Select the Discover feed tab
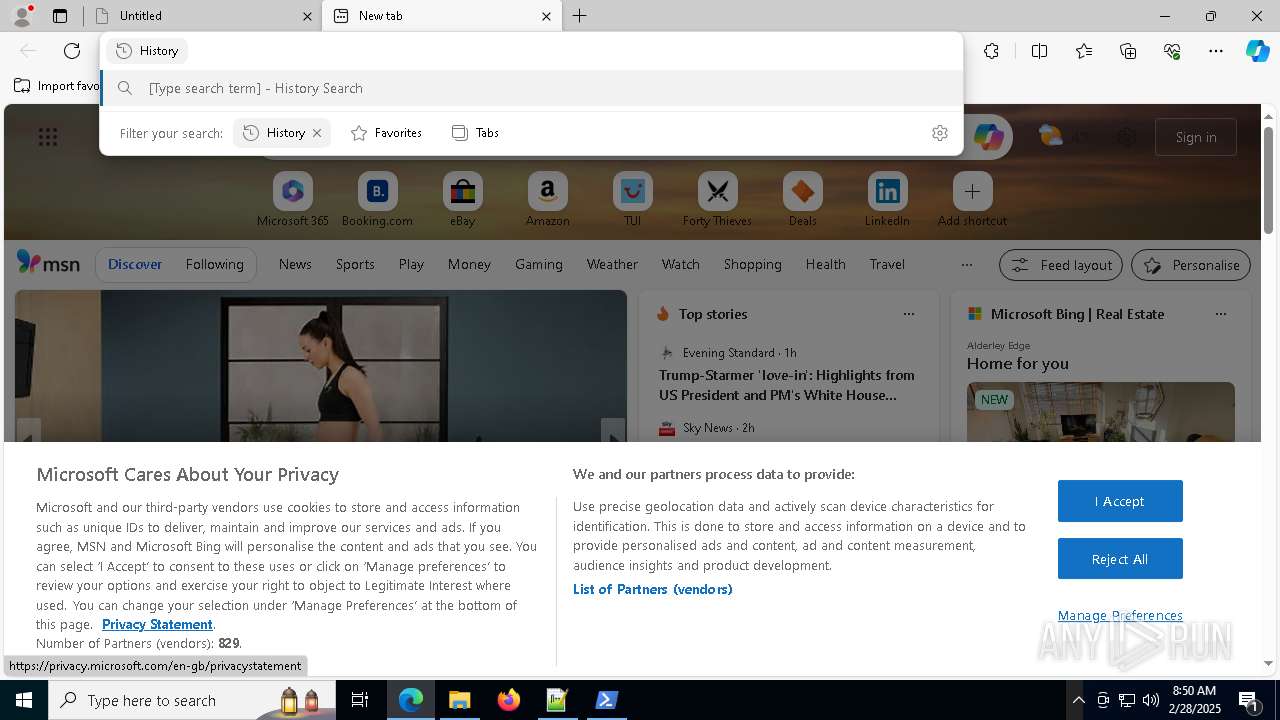The image size is (1280, 720). pos(135,264)
